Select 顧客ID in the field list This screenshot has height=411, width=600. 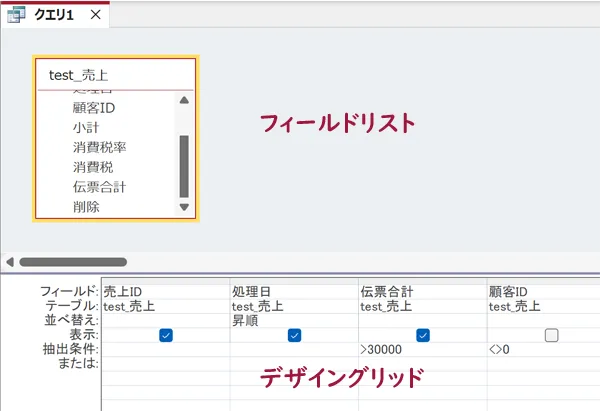(x=95, y=108)
